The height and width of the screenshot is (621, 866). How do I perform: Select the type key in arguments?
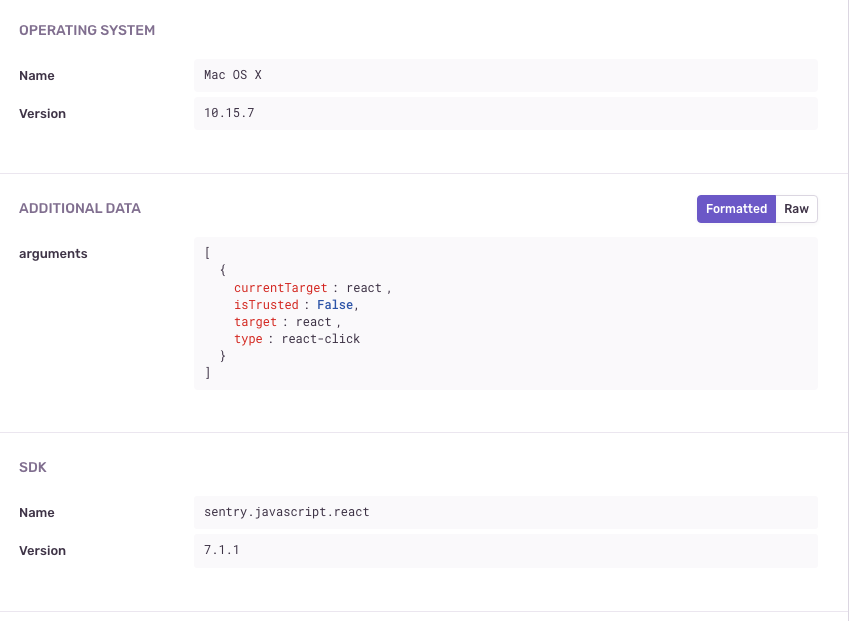[248, 339]
